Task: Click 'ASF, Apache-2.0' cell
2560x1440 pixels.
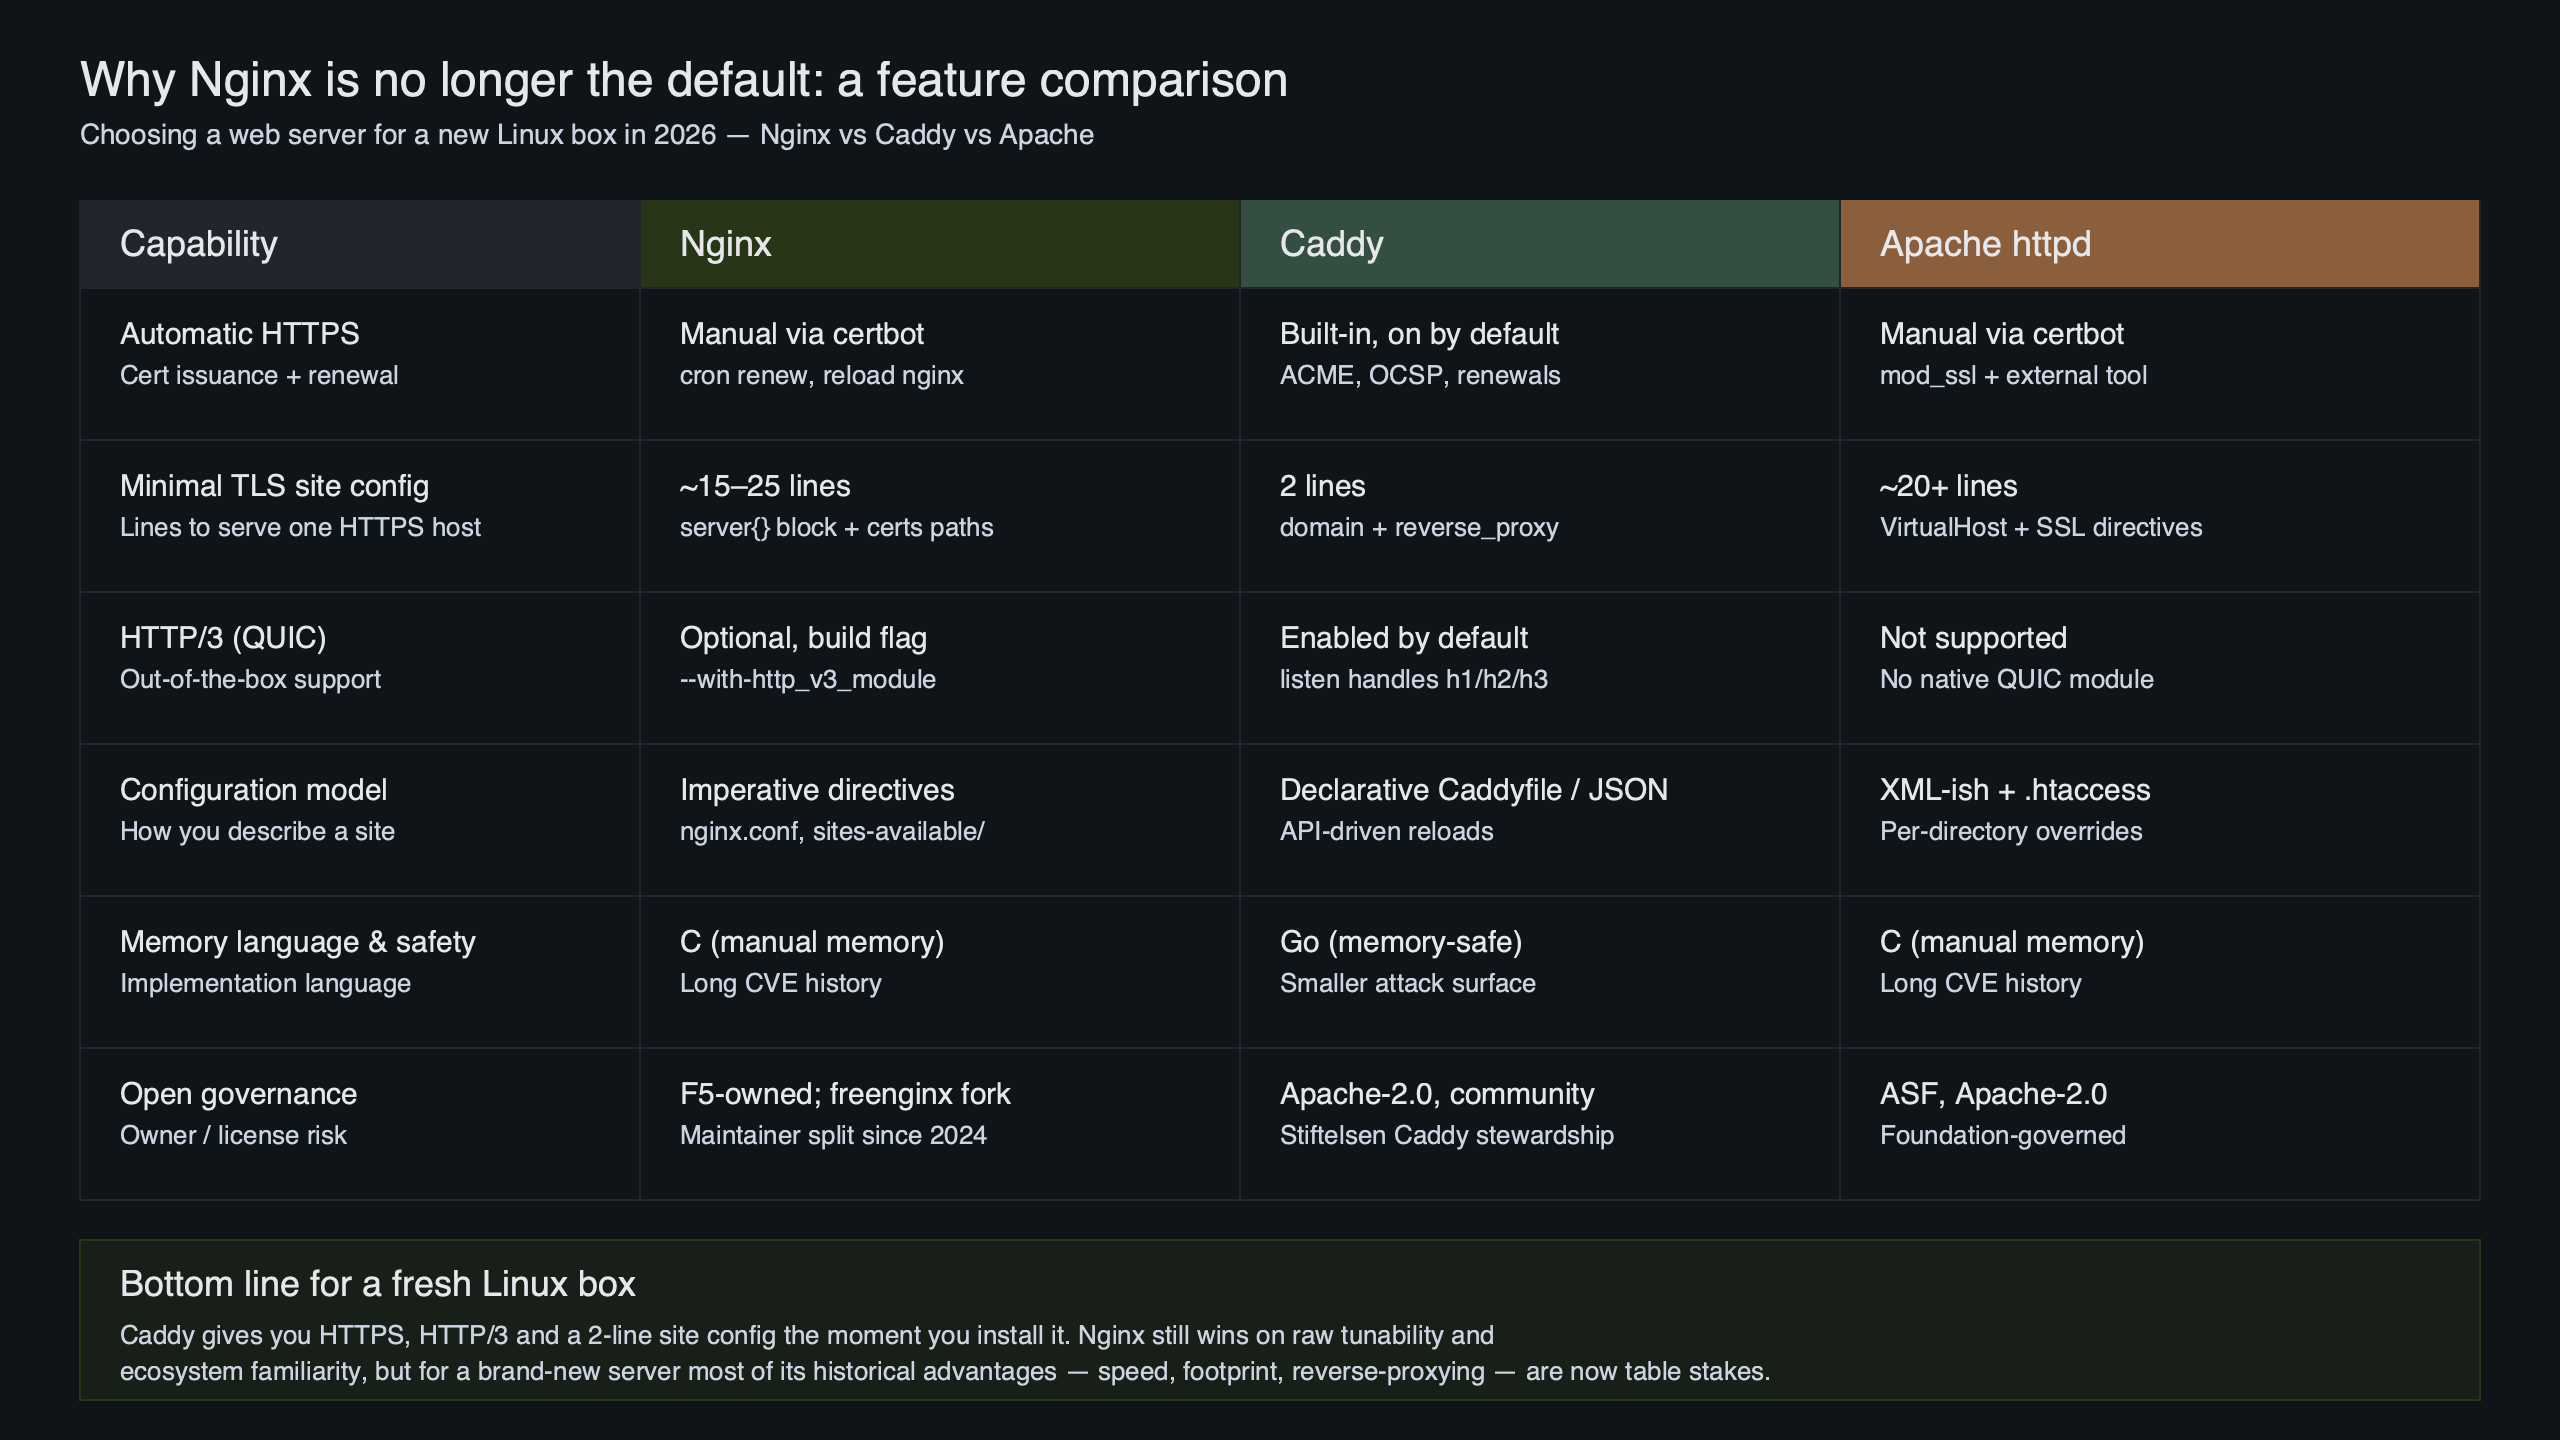Action: tap(1993, 1094)
